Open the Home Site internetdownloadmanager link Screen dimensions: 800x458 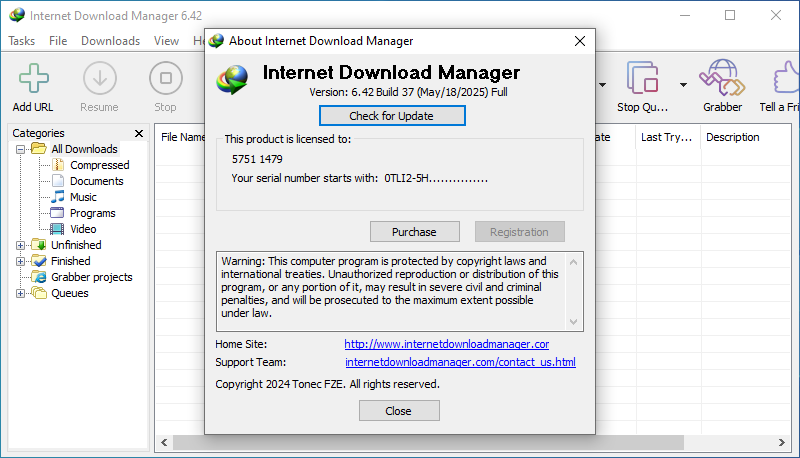click(x=446, y=344)
